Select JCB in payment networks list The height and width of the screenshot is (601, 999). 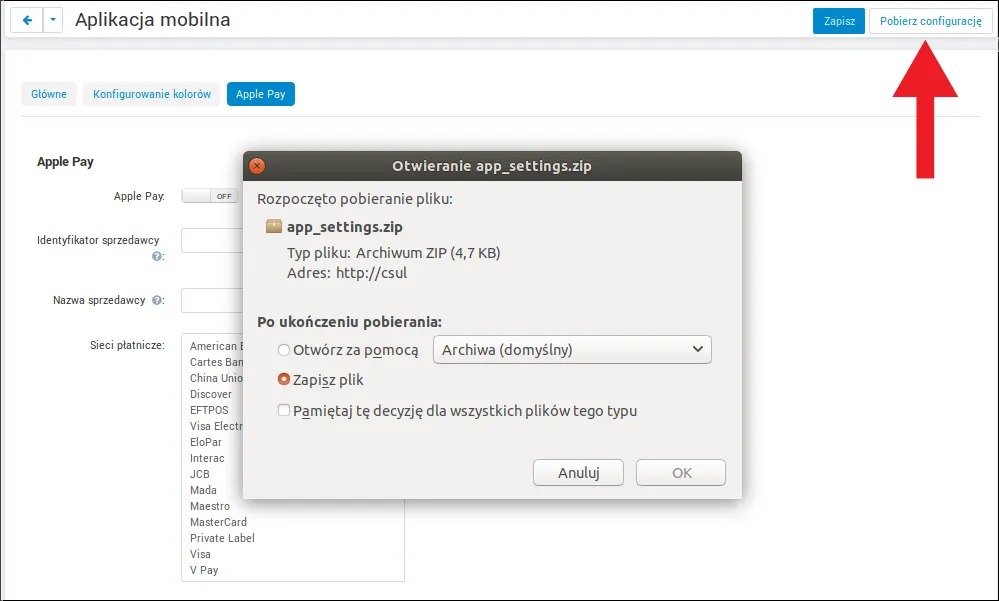click(199, 474)
